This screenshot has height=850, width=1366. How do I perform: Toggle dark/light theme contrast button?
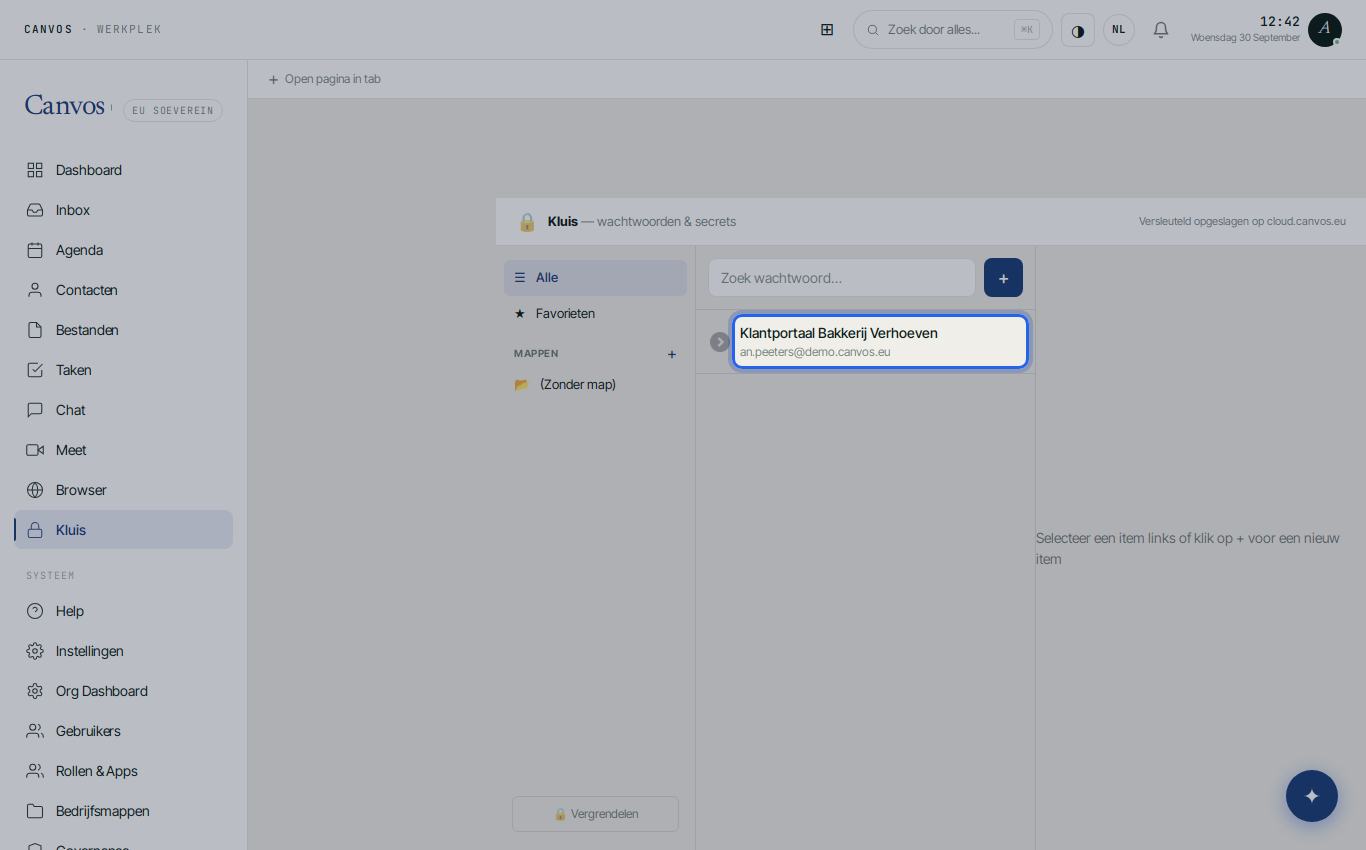tap(1078, 30)
